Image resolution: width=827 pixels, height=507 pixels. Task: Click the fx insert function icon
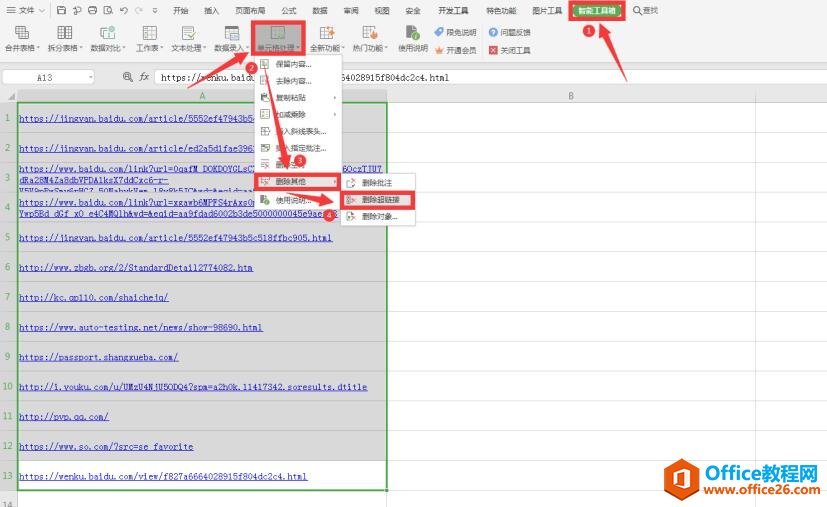(144, 76)
